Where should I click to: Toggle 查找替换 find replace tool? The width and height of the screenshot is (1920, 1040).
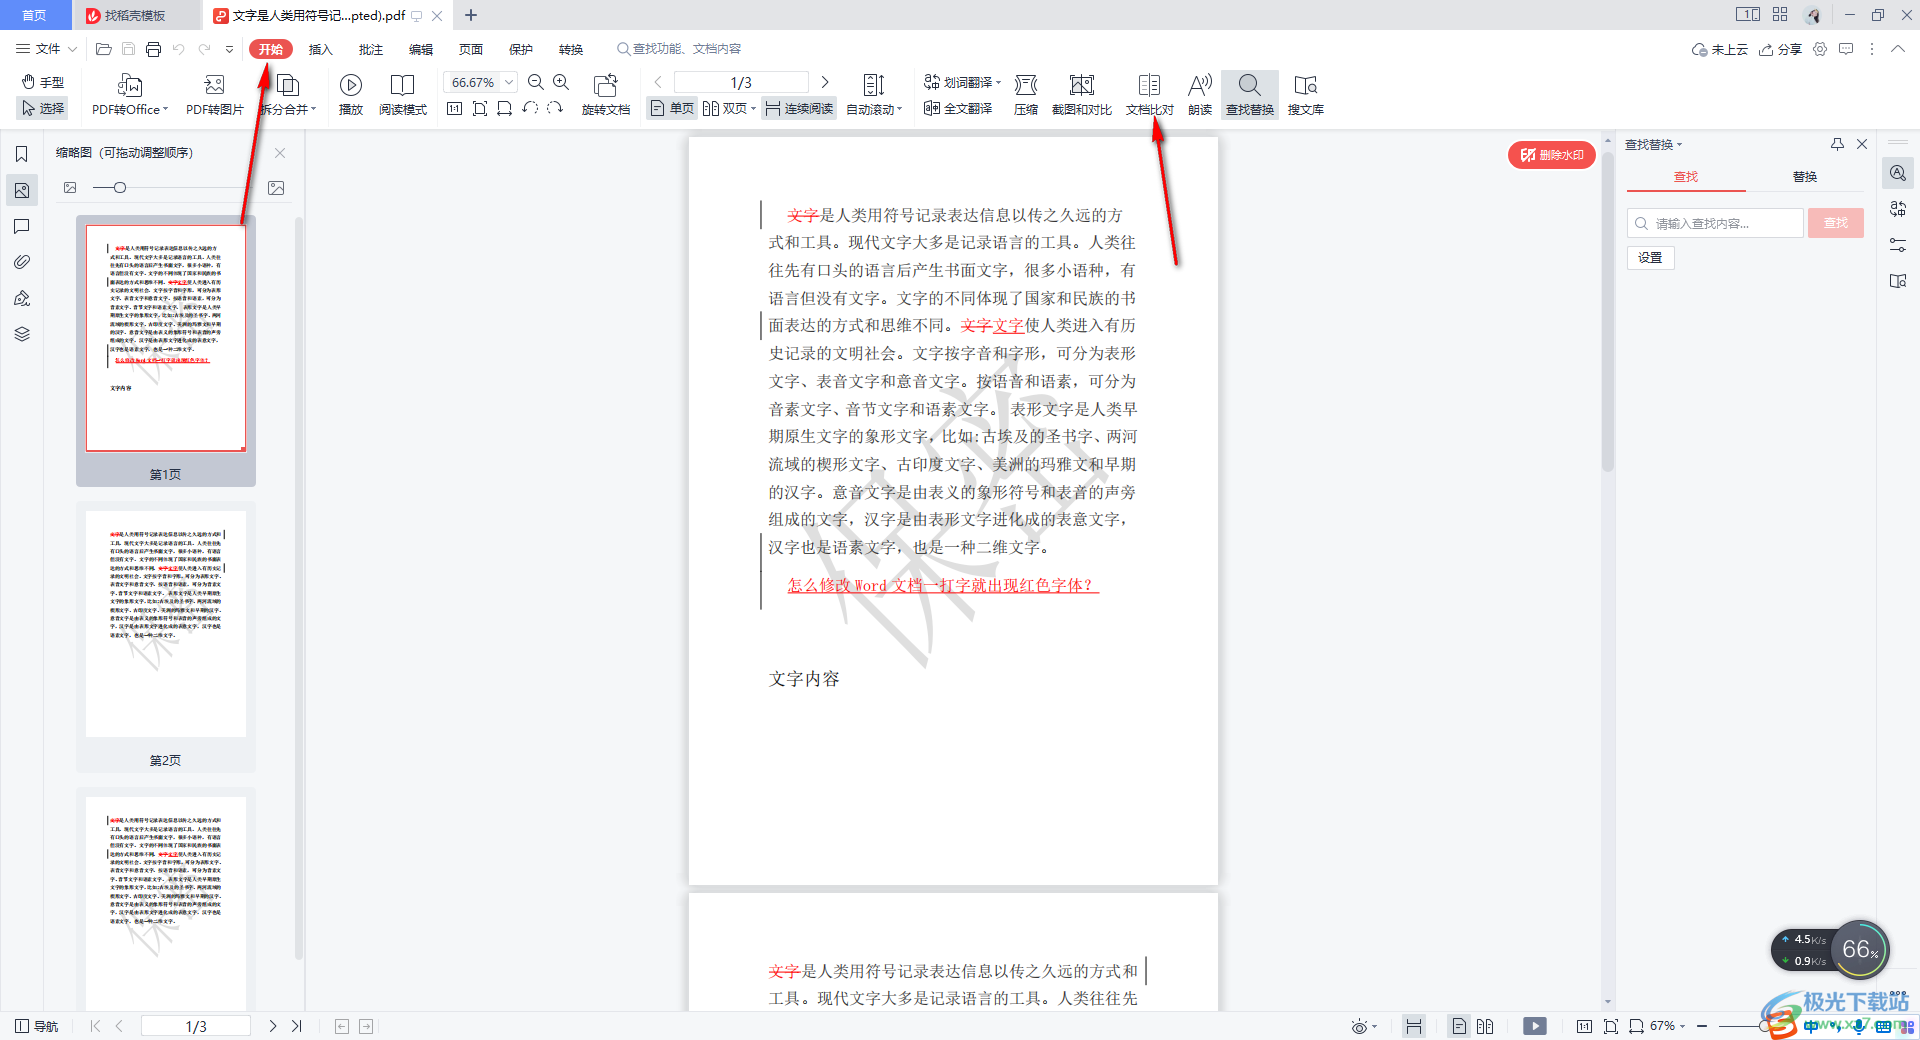pos(1250,96)
